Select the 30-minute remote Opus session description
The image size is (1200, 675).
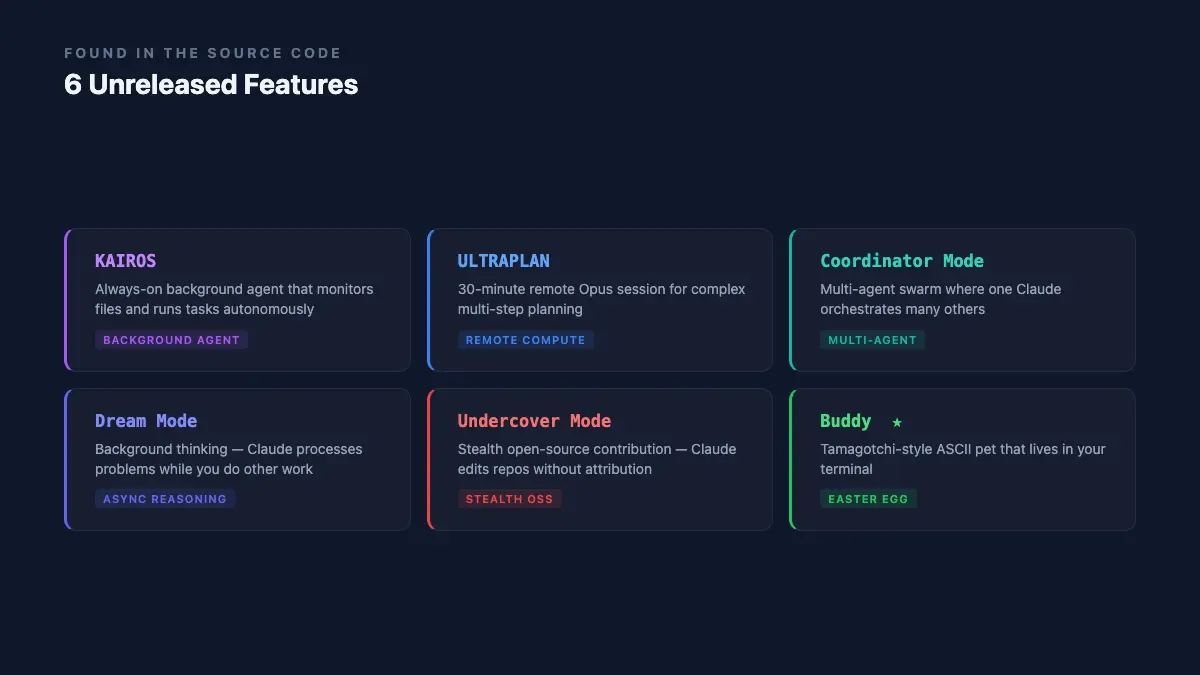[x=601, y=299]
